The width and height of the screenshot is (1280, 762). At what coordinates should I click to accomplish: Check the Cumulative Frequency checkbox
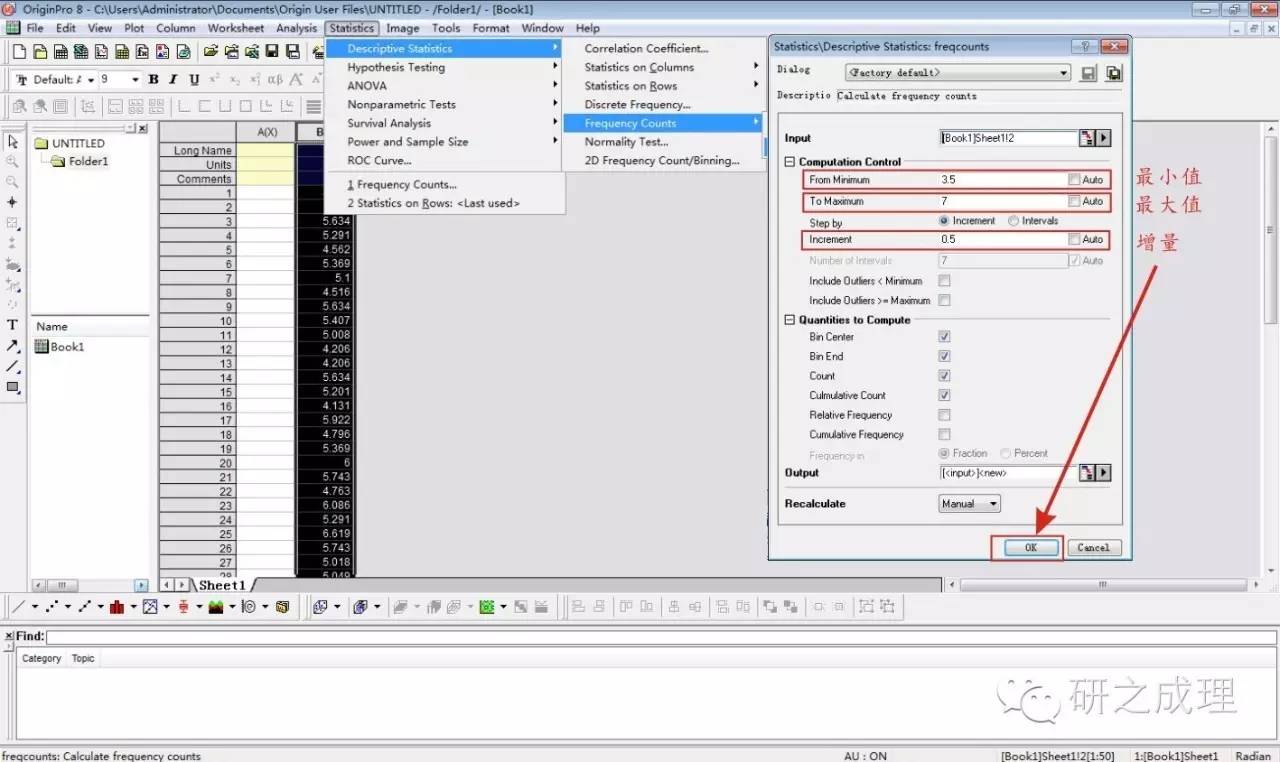(x=944, y=434)
